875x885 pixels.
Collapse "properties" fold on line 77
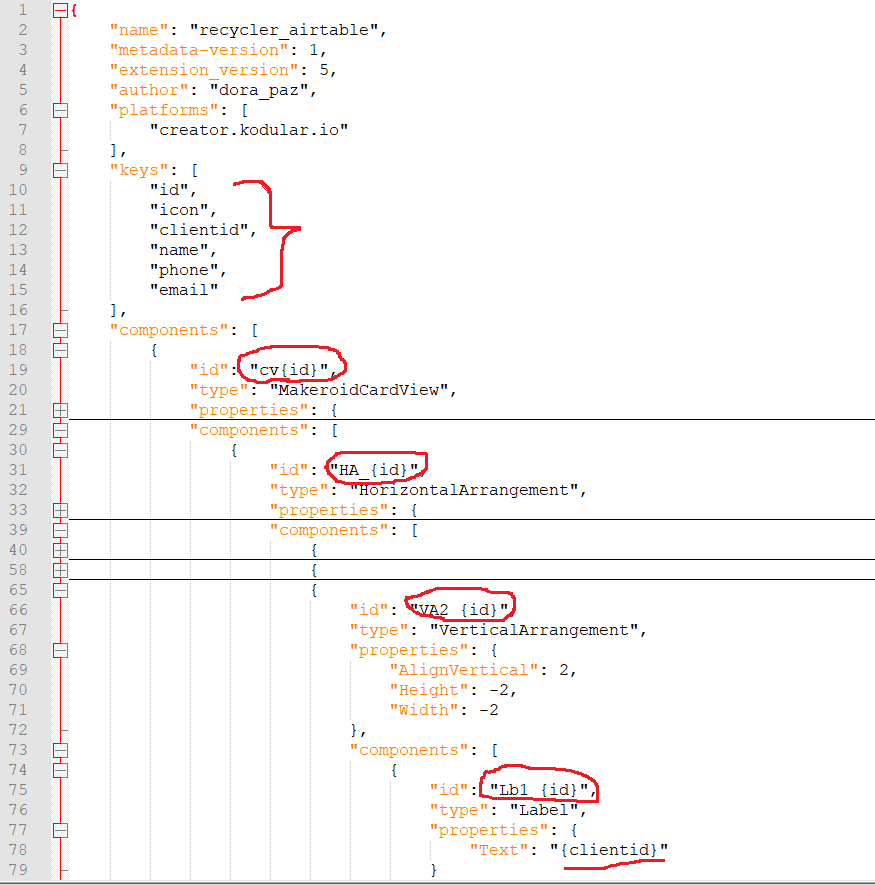coord(60,830)
